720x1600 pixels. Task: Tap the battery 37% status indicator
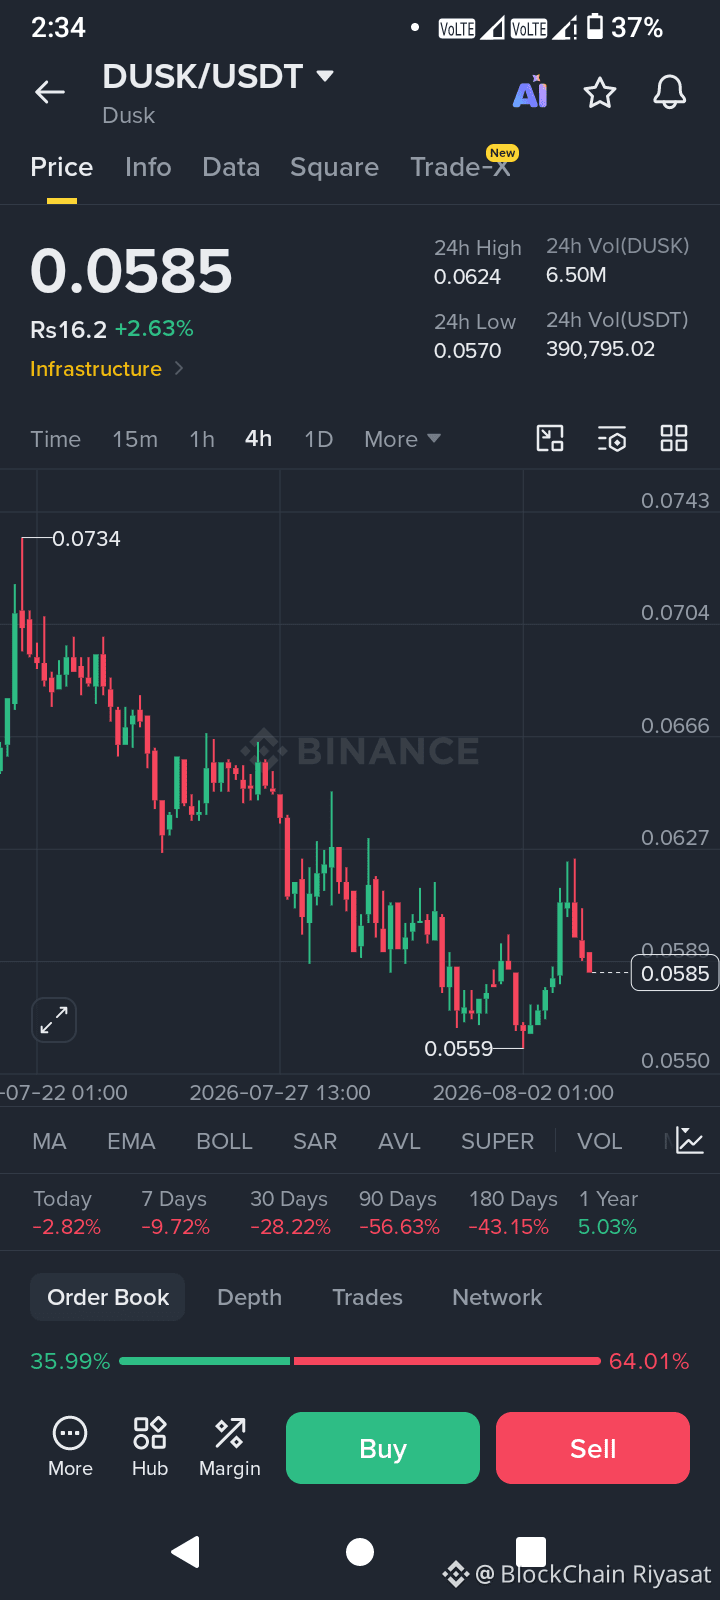click(x=625, y=27)
